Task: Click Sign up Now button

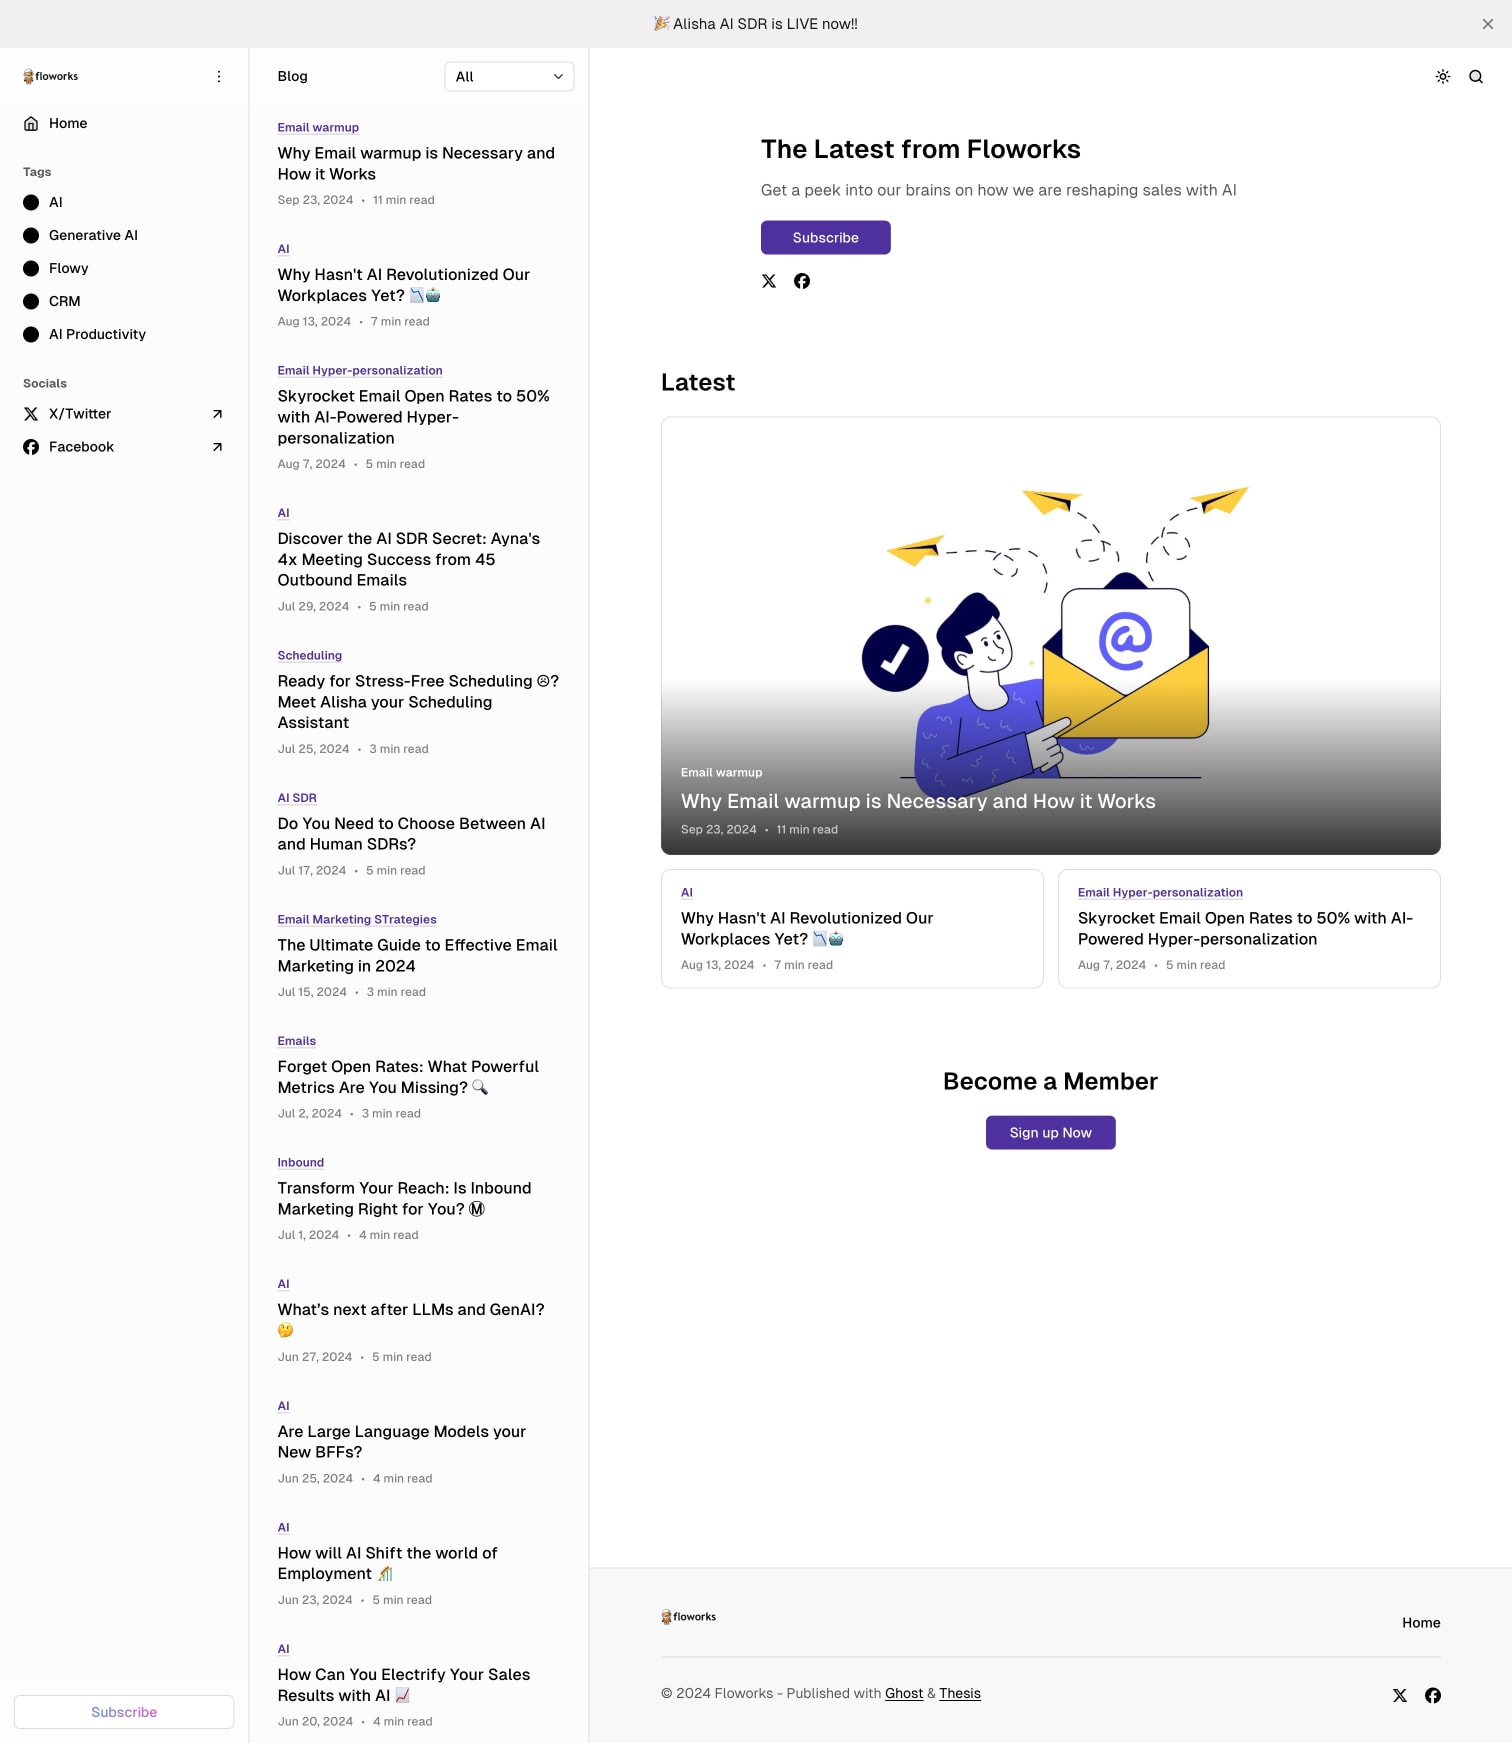Action: coord(1050,1133)
